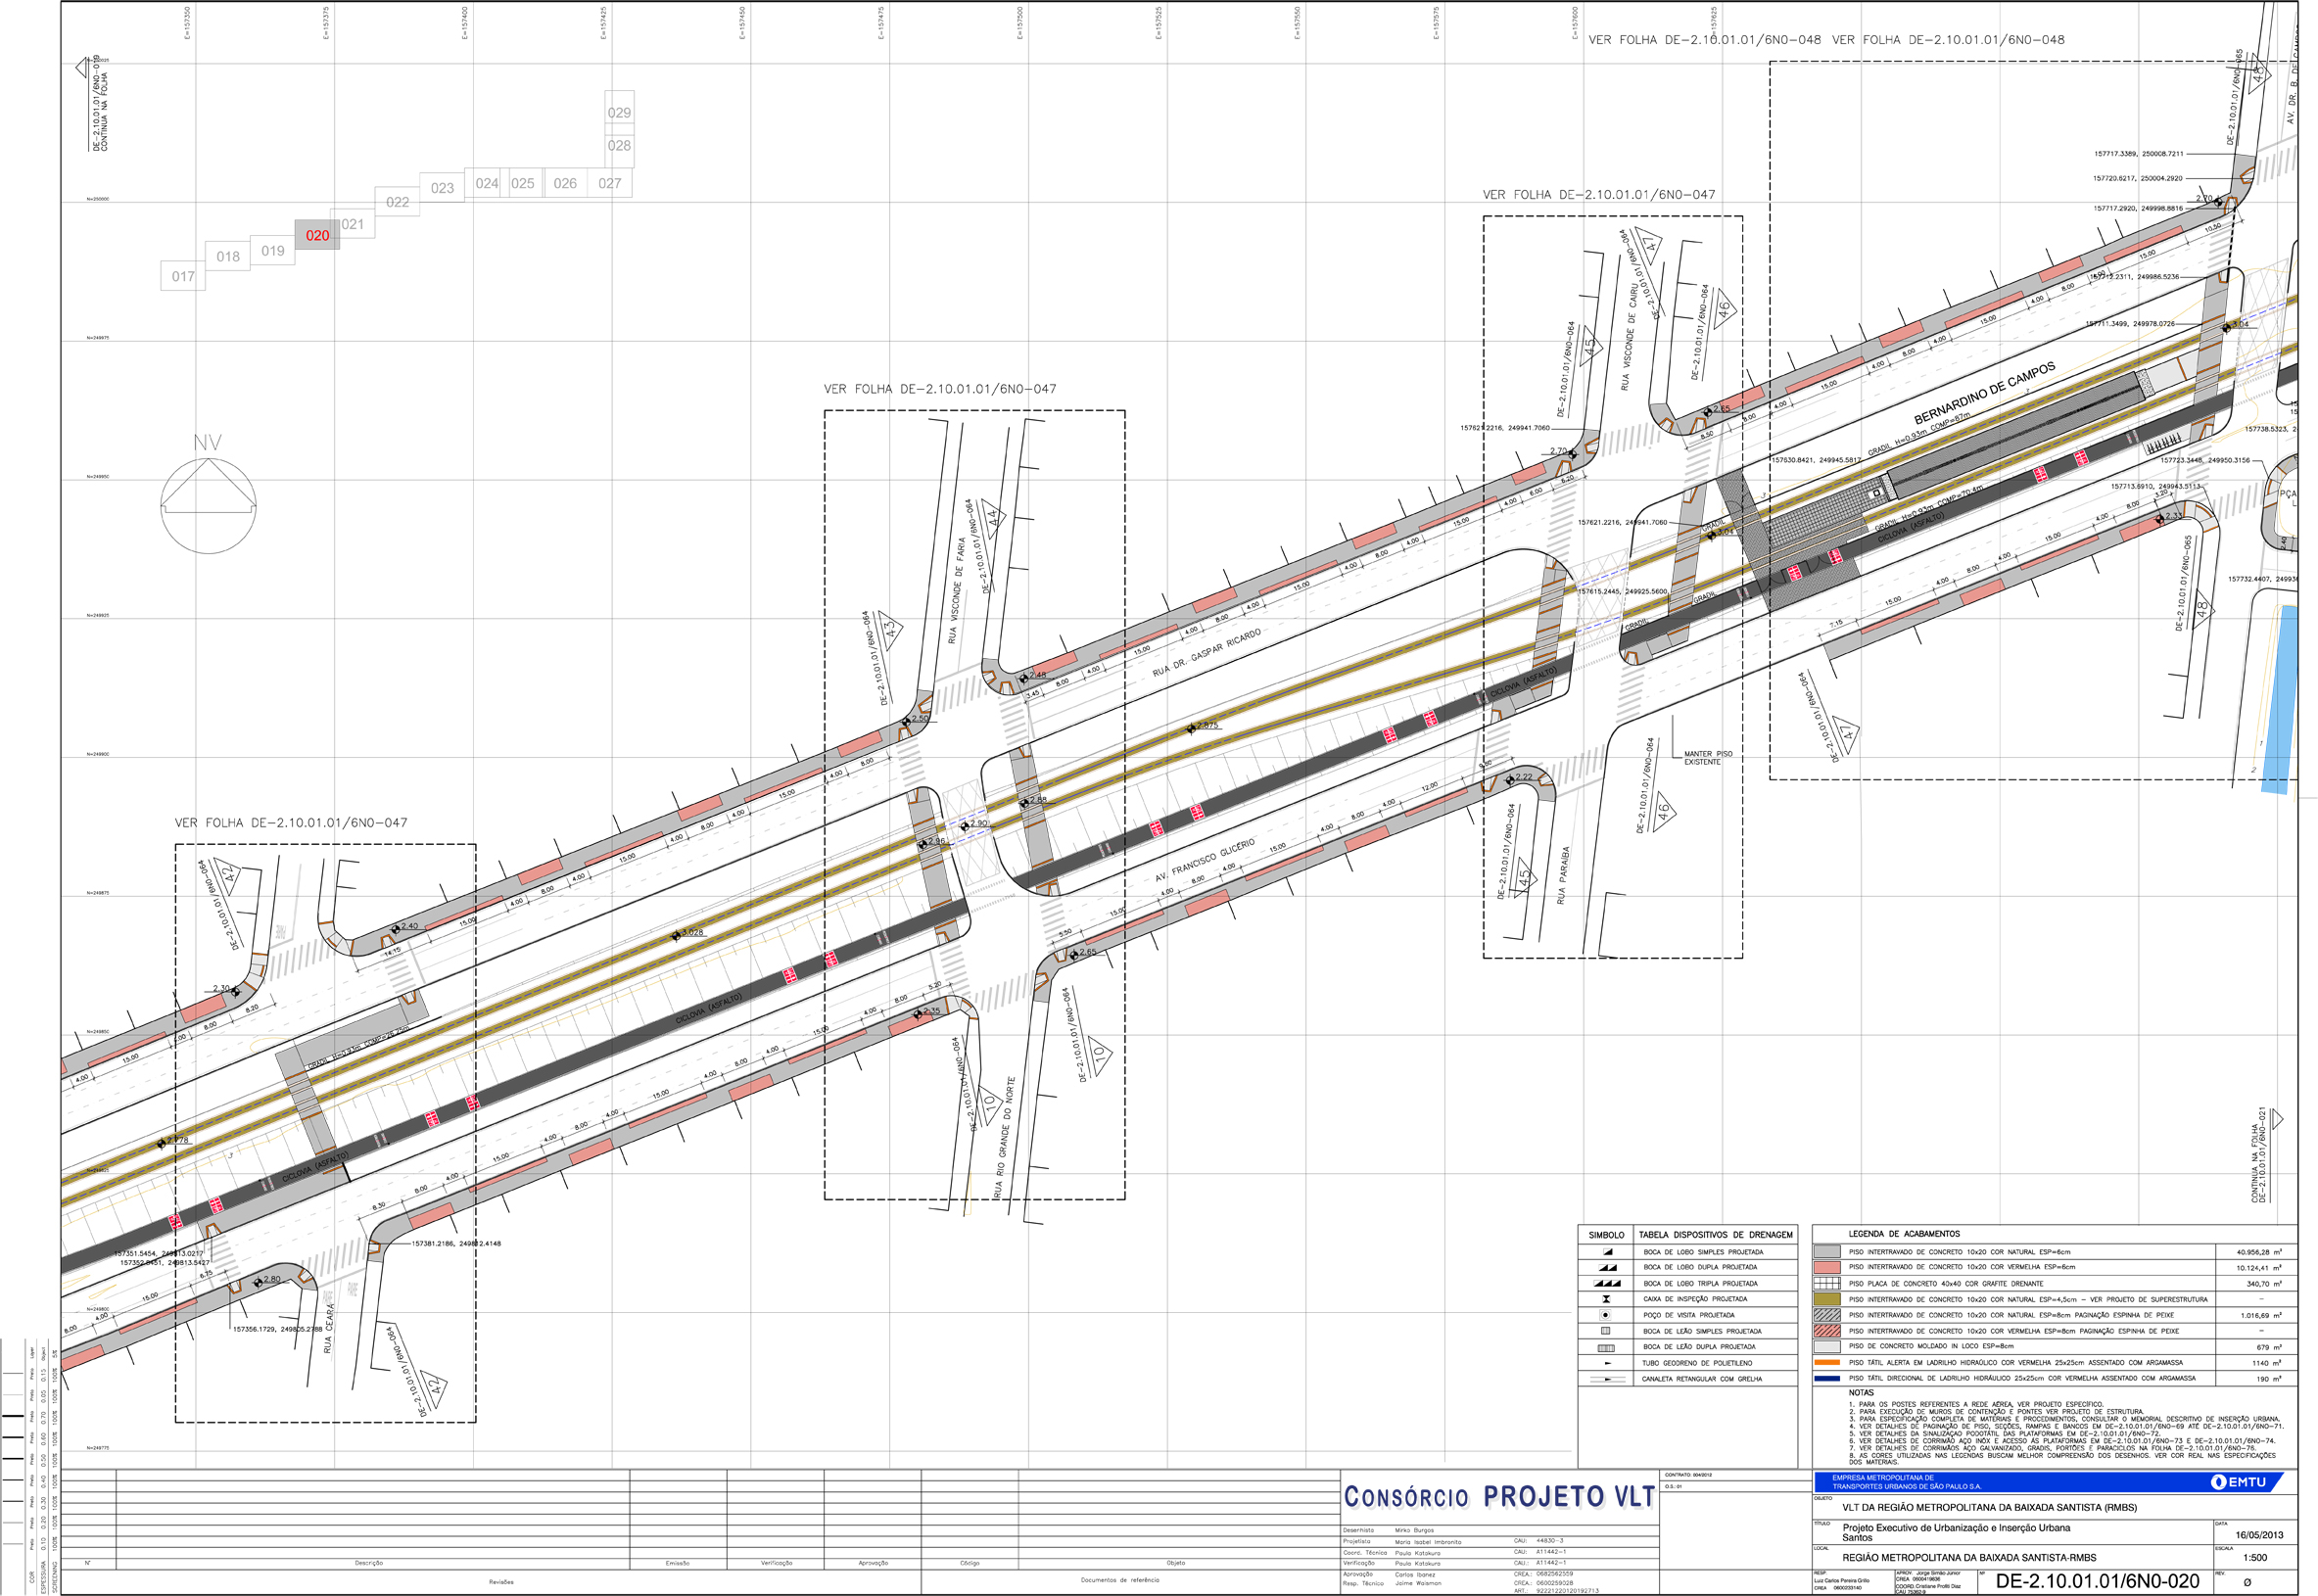
Task: Select sheet 027 box in key map
Action: click(610, 183)
